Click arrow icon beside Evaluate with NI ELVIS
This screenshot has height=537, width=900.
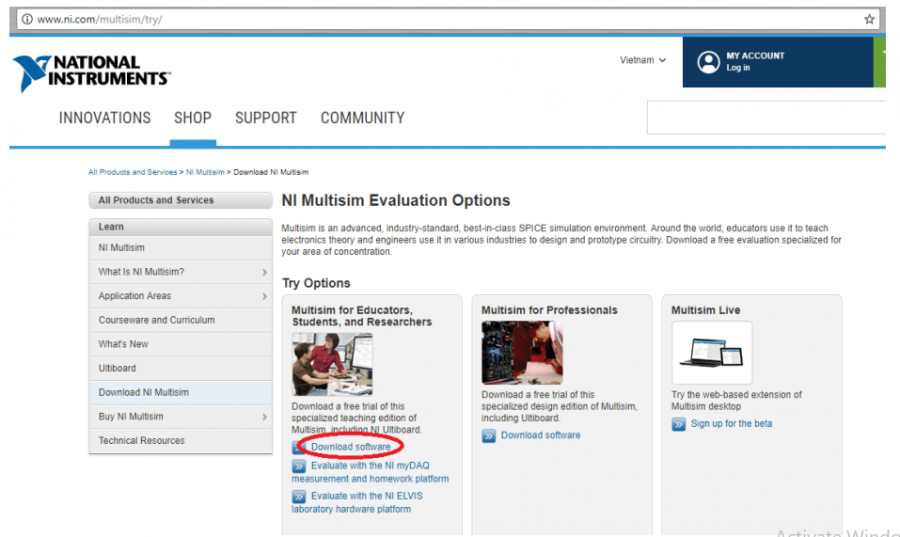(x=299, y=496)
